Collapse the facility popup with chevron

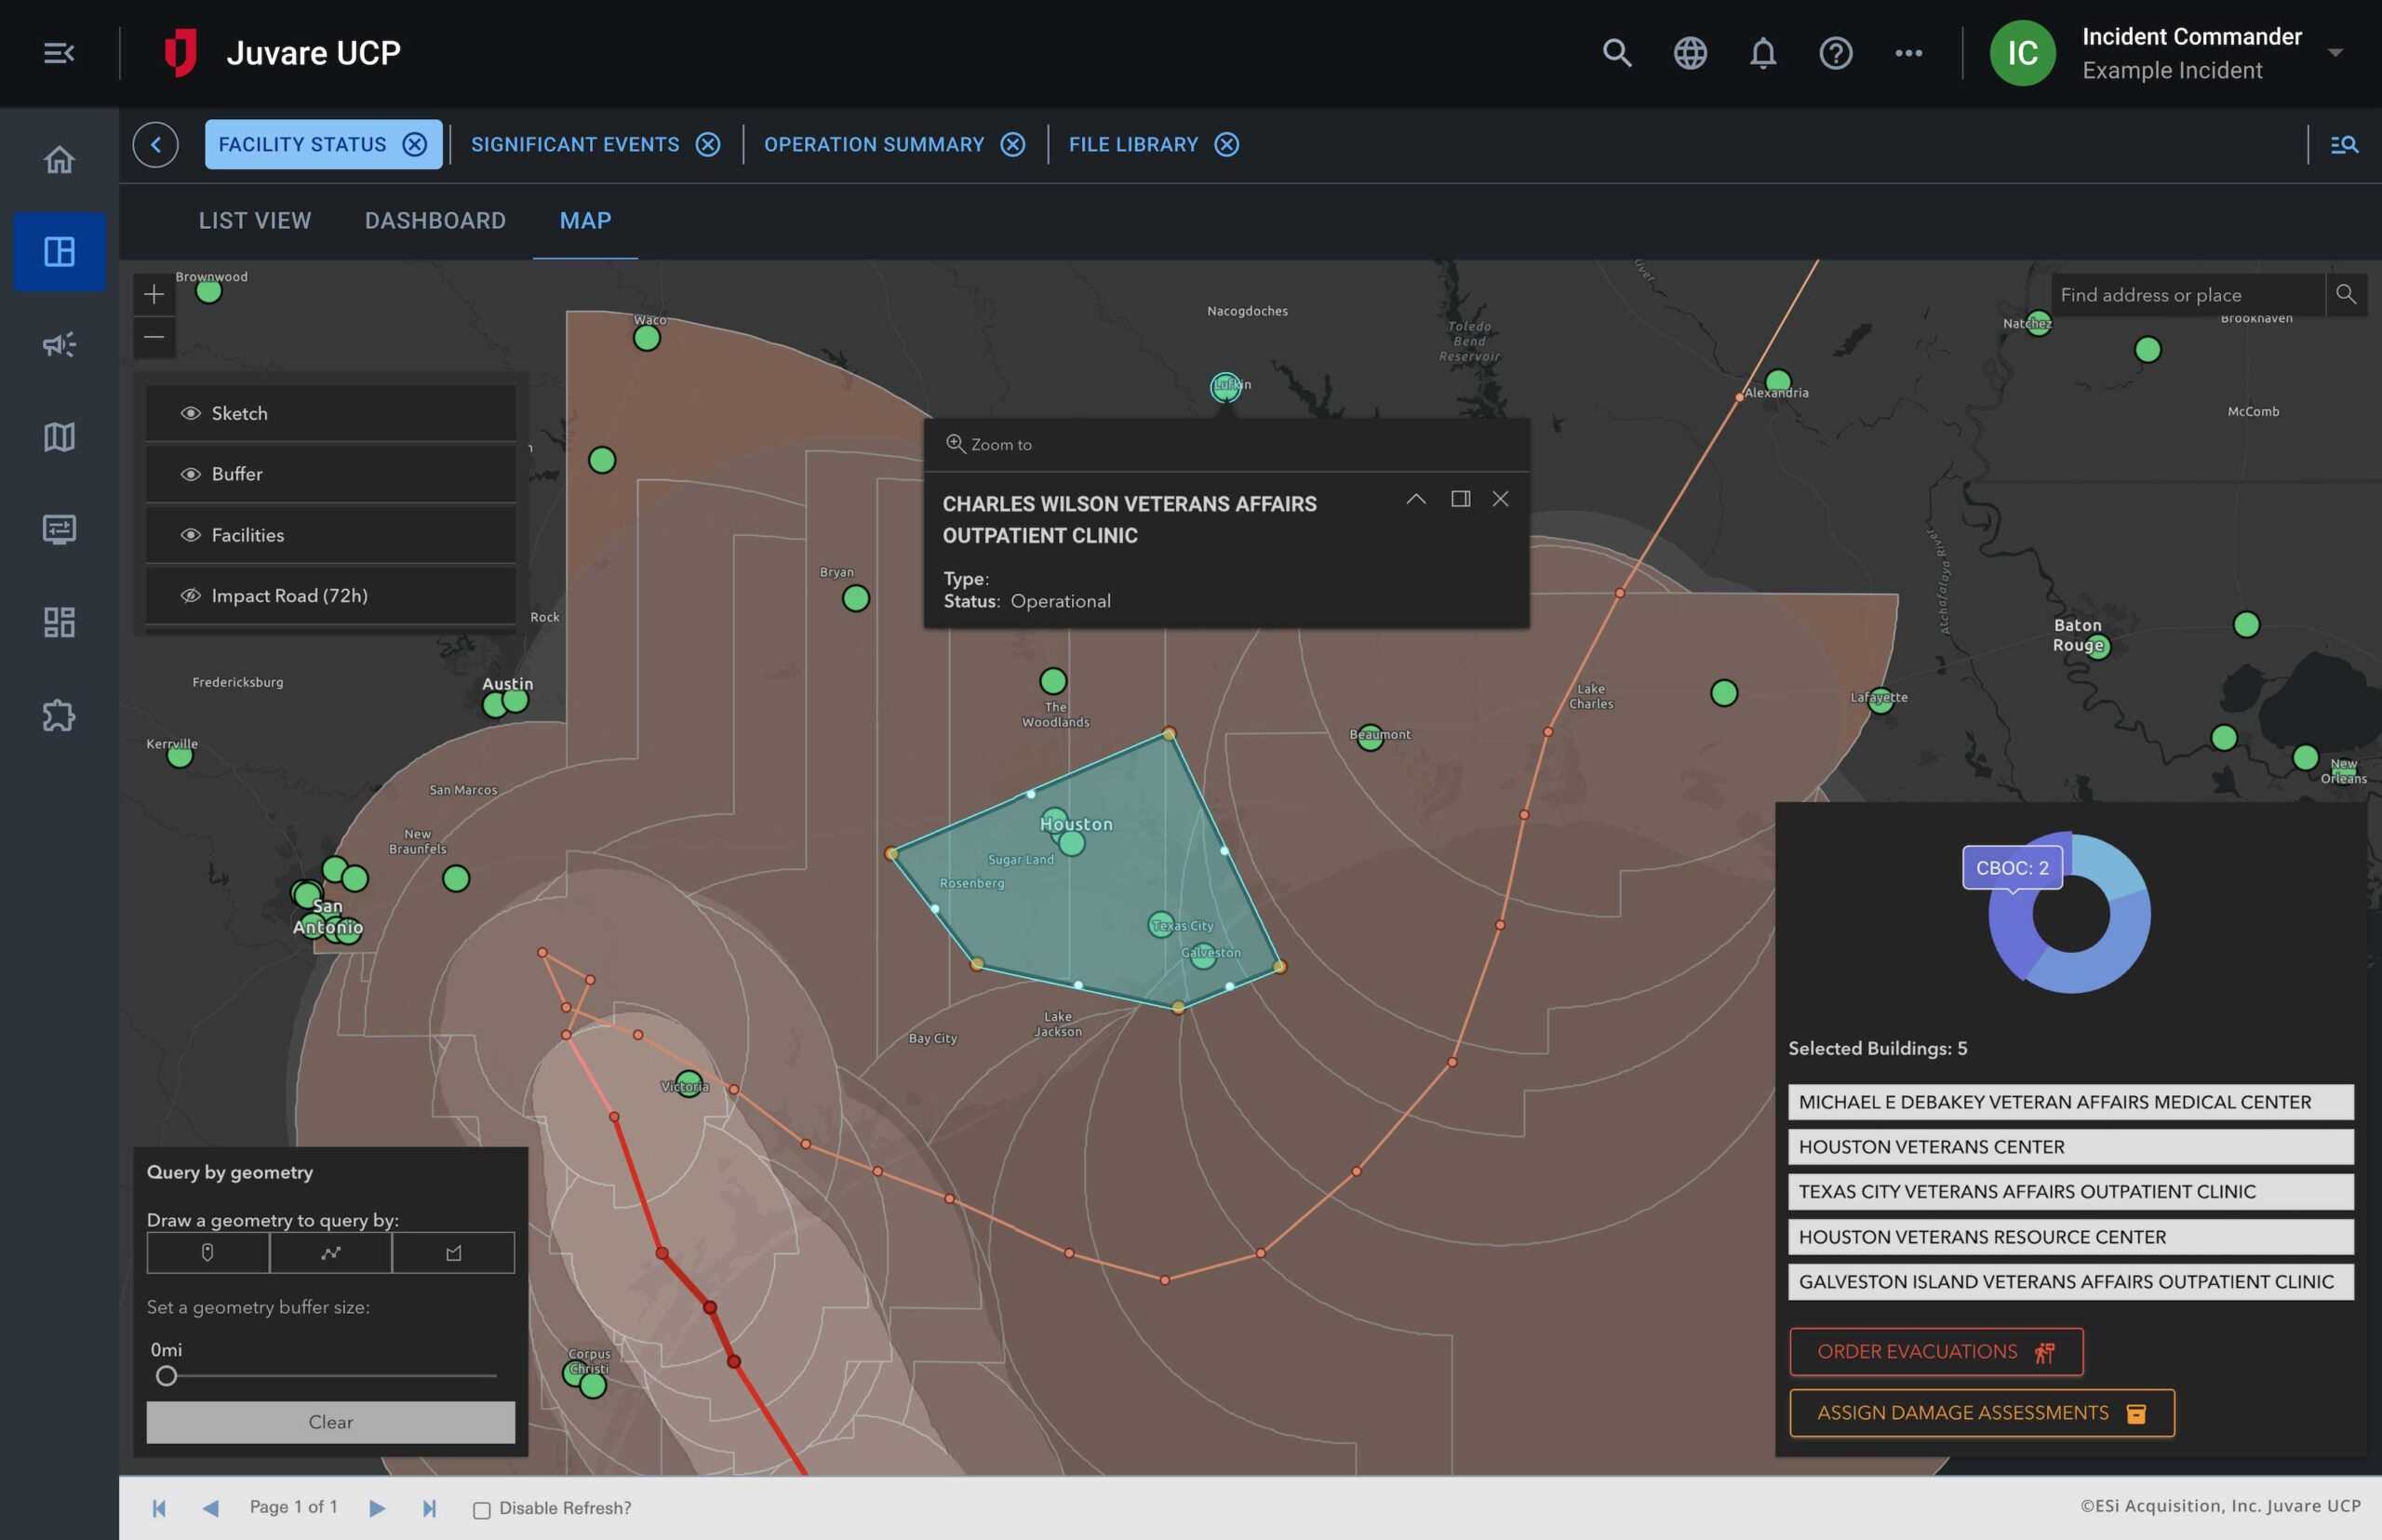(1416, 498)
